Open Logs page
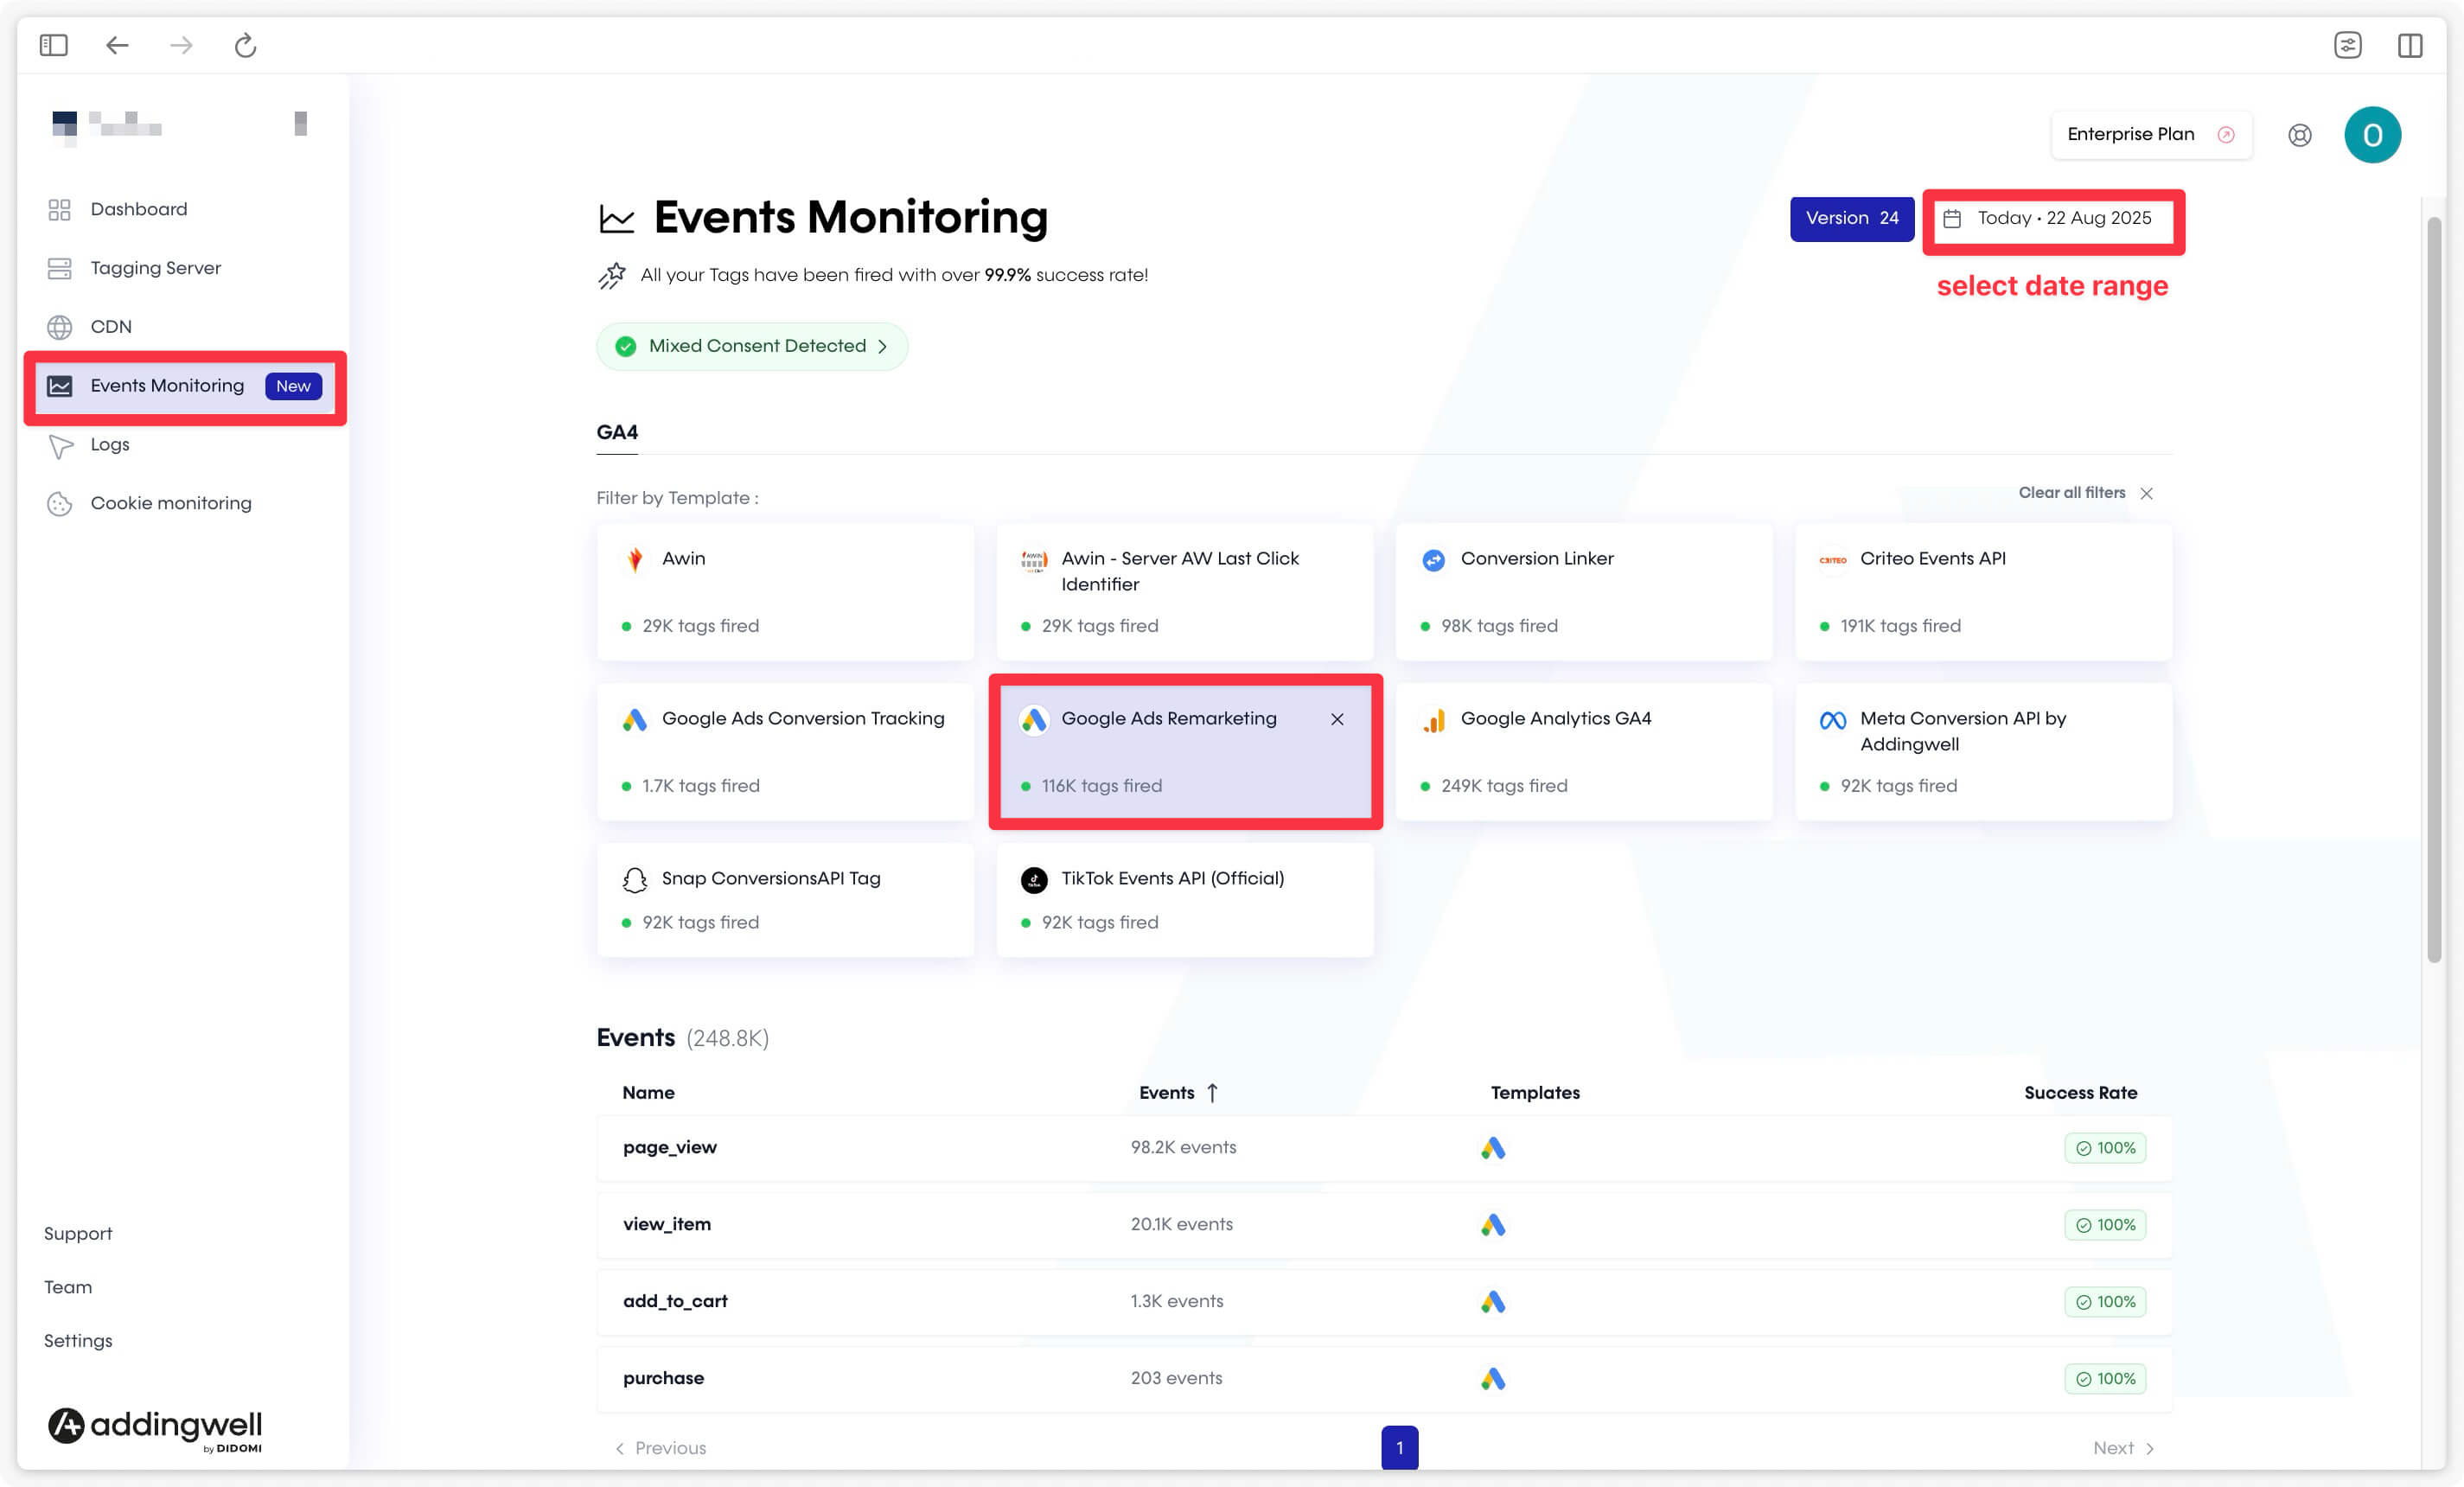 109,445
